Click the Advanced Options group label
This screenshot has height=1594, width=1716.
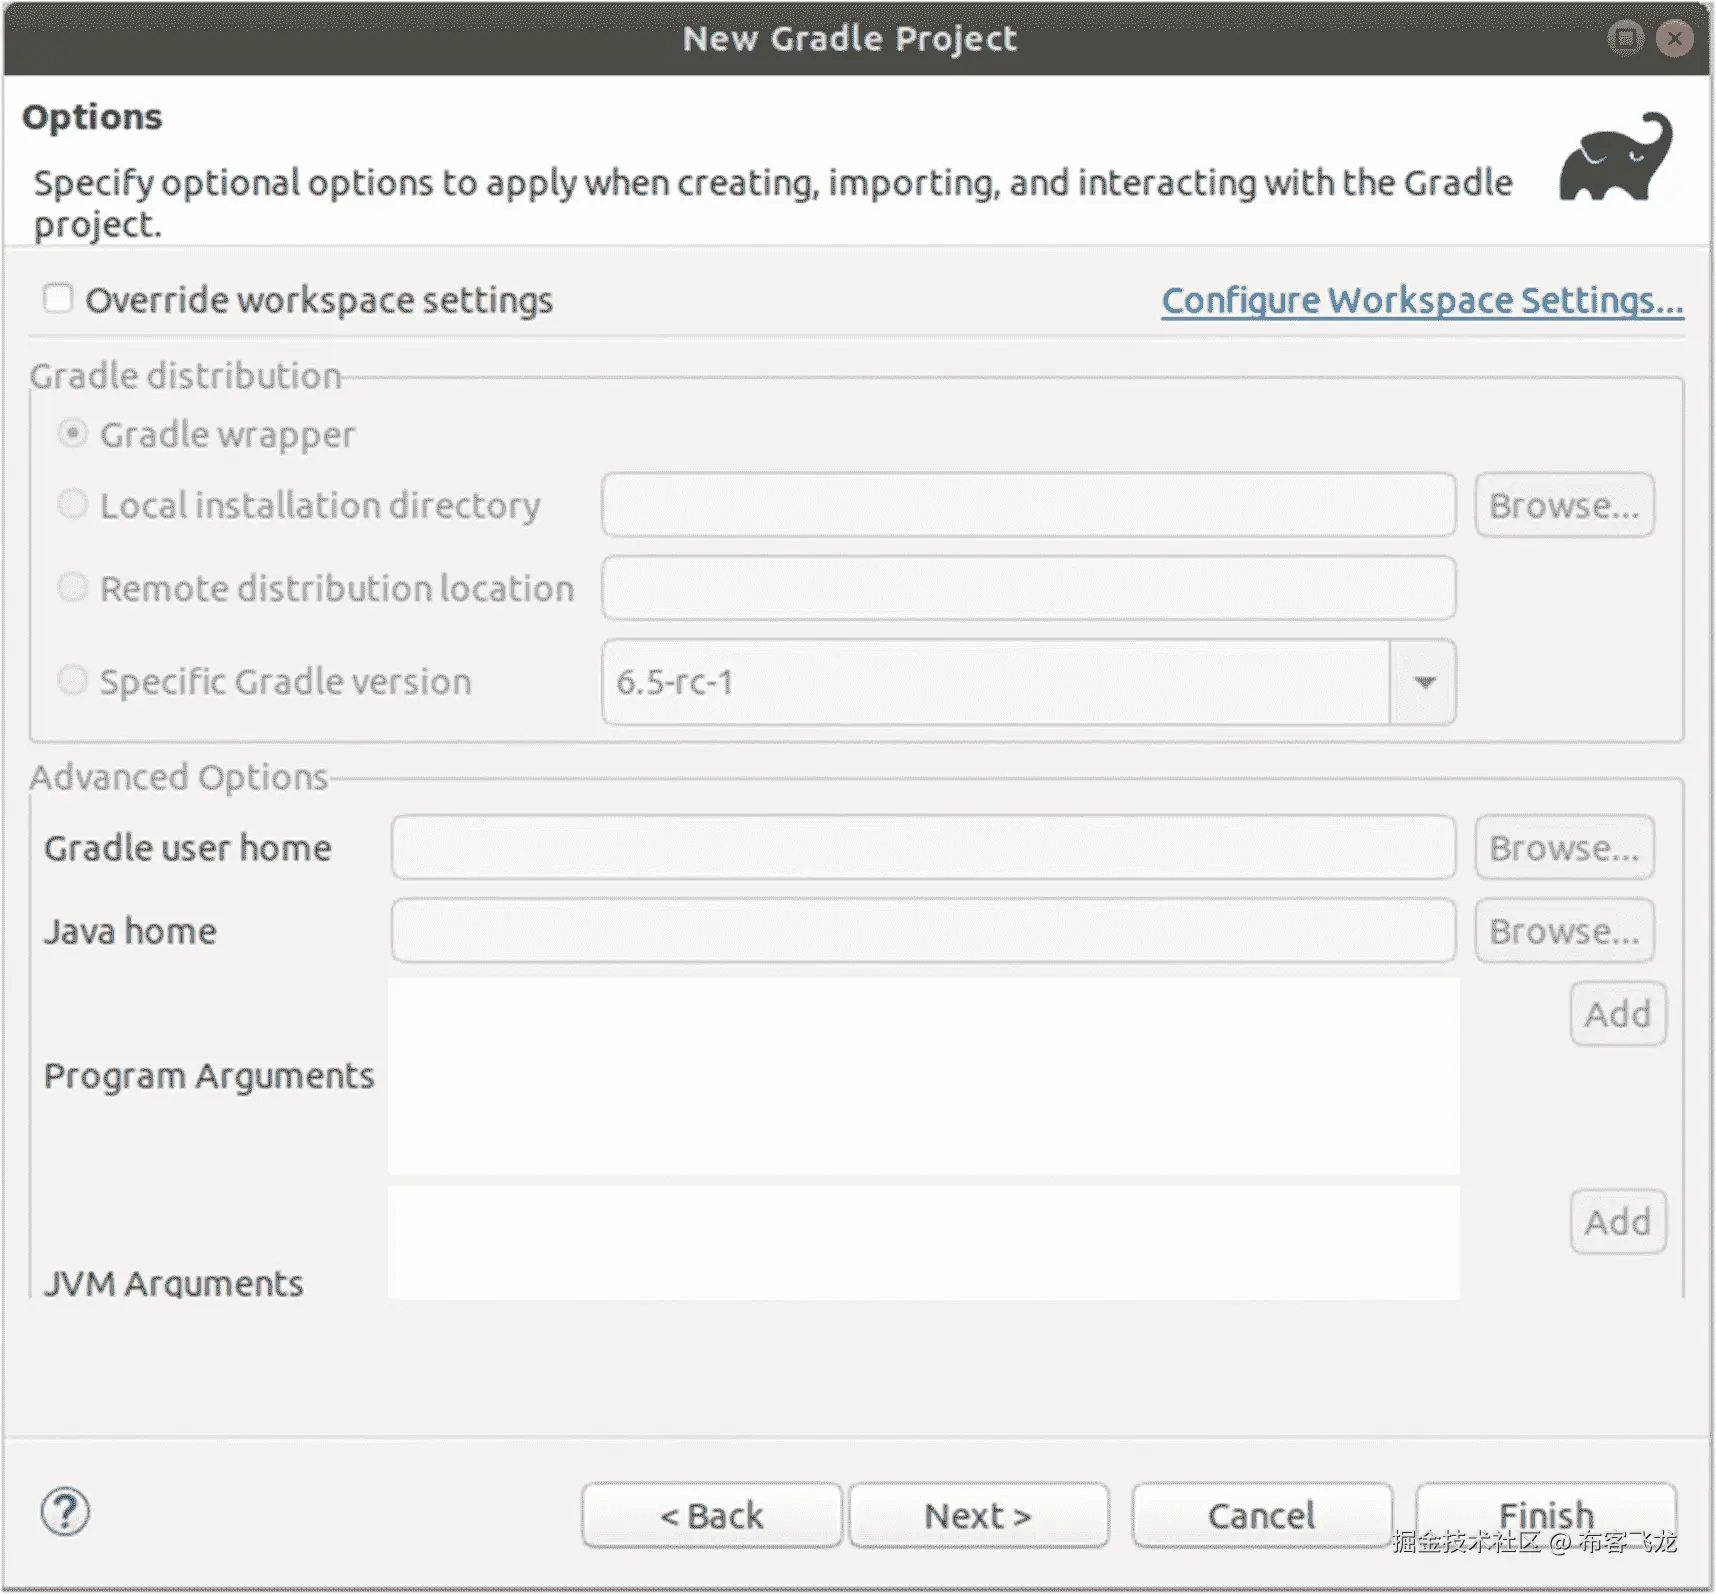(179, 777)
